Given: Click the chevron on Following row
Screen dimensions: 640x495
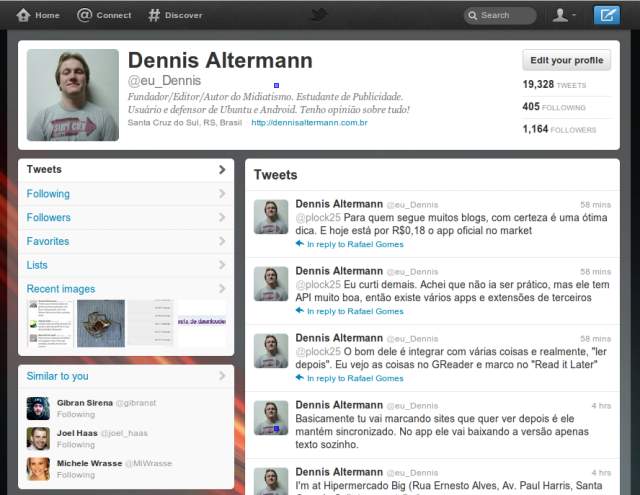Looking at the screenshot, I should click(x=222, y=193).
